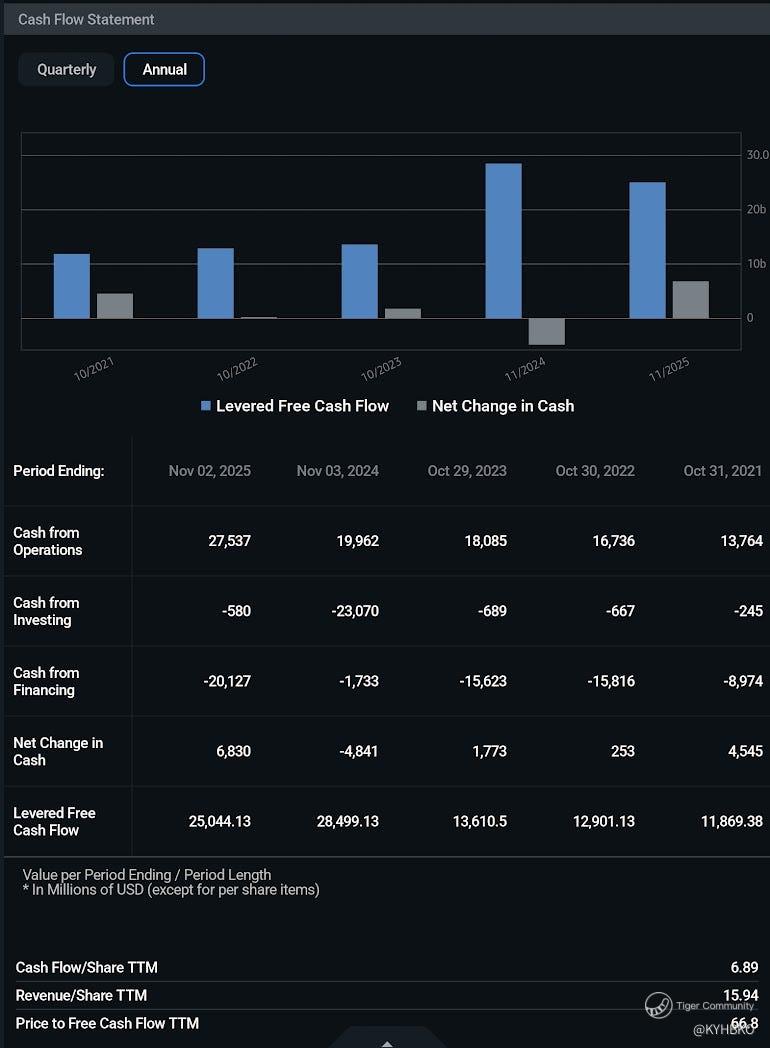Click the Oct 31, 2021 column header
The height and width of the screenshot is (1048, 770).
click(x=723, y=471)
